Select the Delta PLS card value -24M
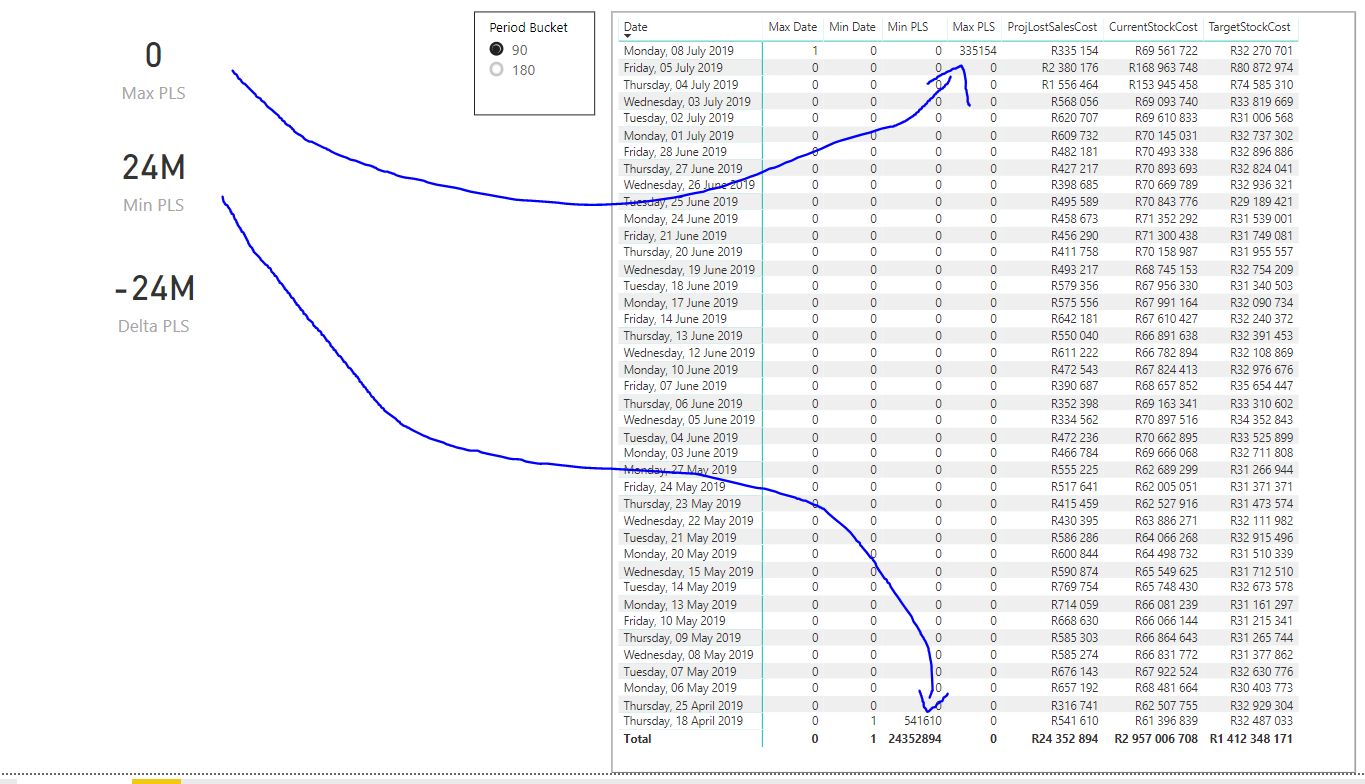 click(153, 288)
